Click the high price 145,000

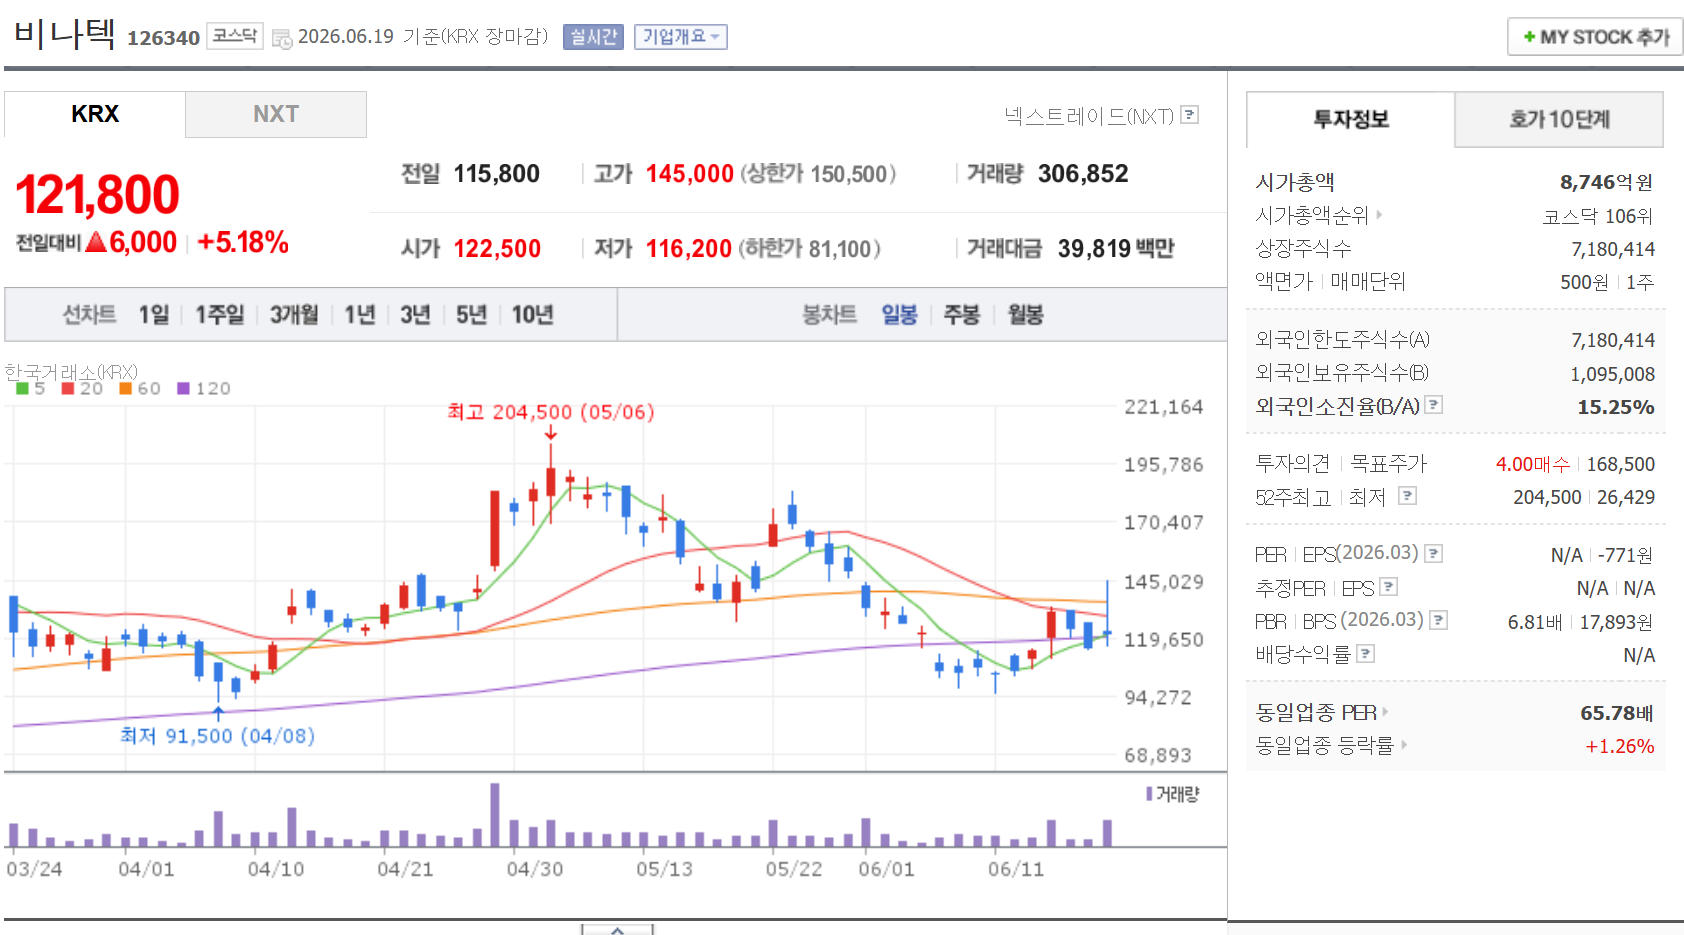[x=690, y=174]
